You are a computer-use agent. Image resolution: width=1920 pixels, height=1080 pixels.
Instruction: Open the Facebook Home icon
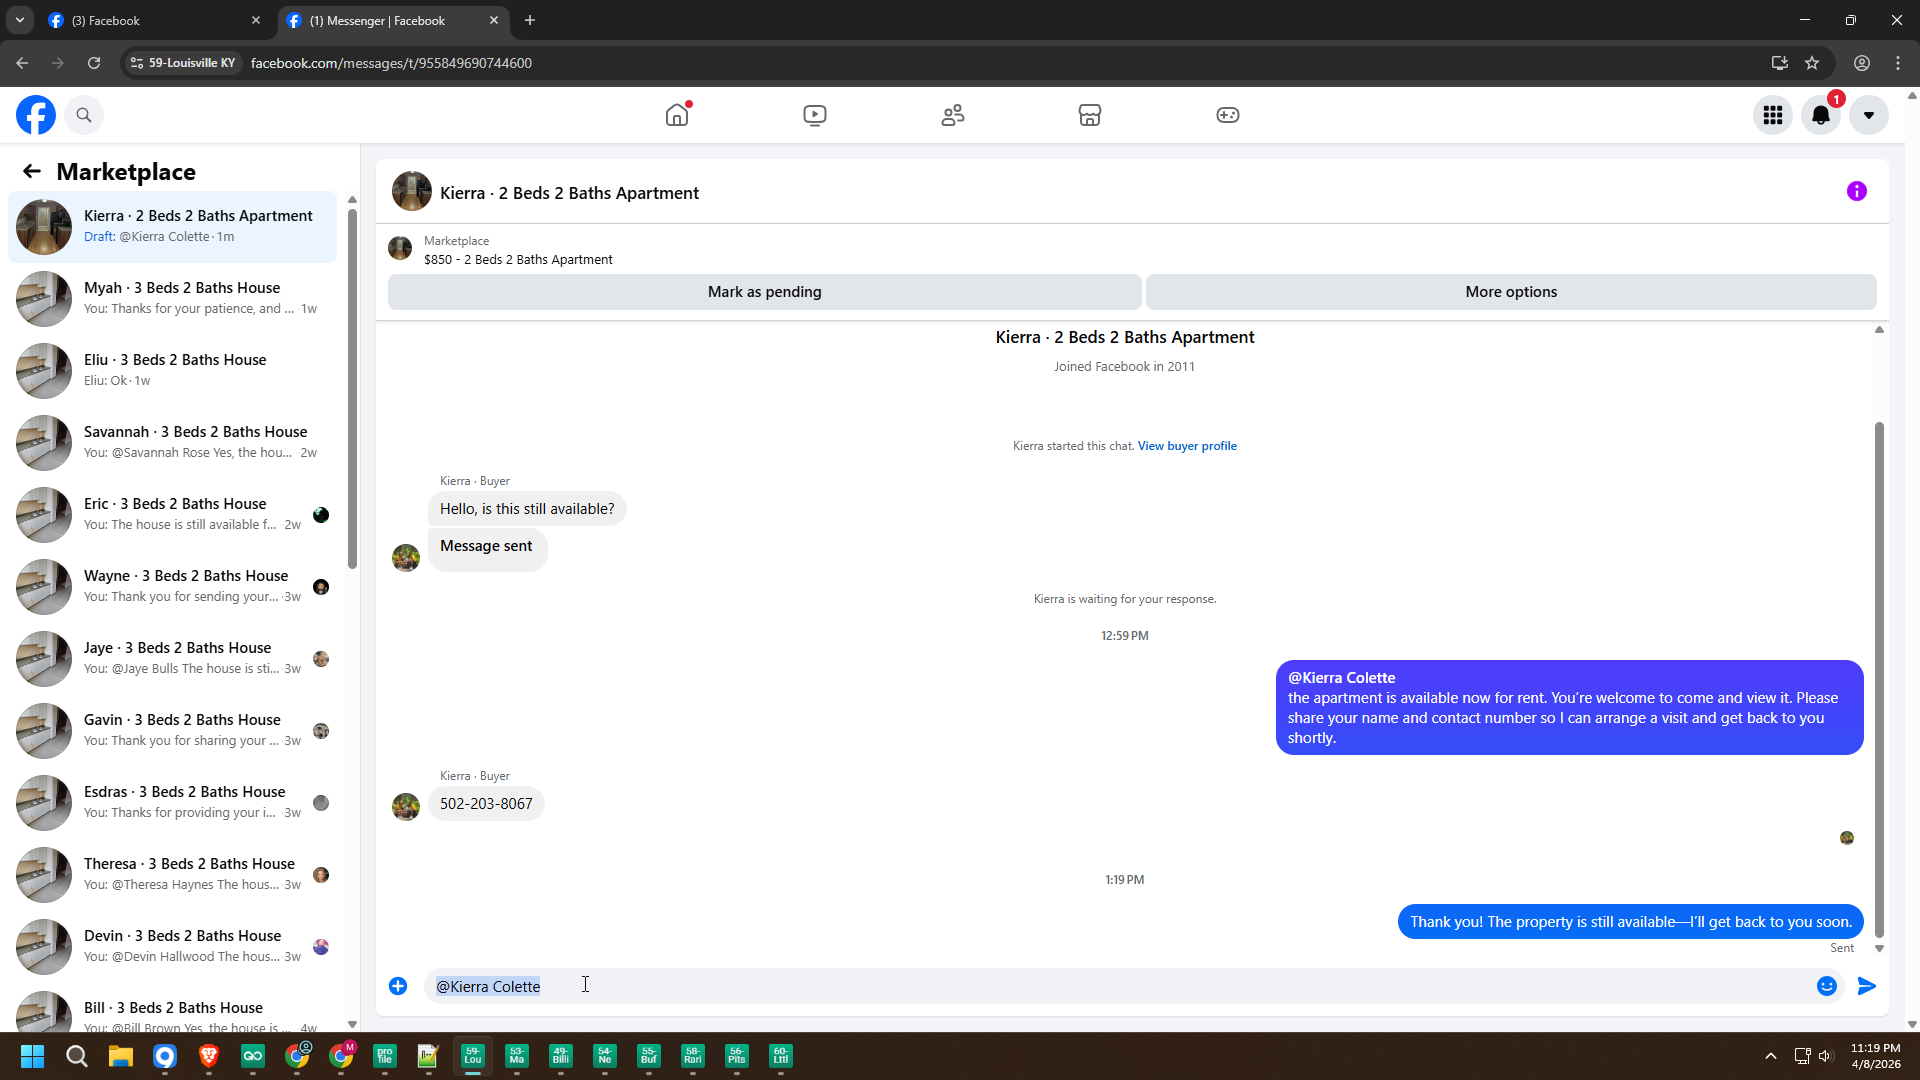pos(677,115)
